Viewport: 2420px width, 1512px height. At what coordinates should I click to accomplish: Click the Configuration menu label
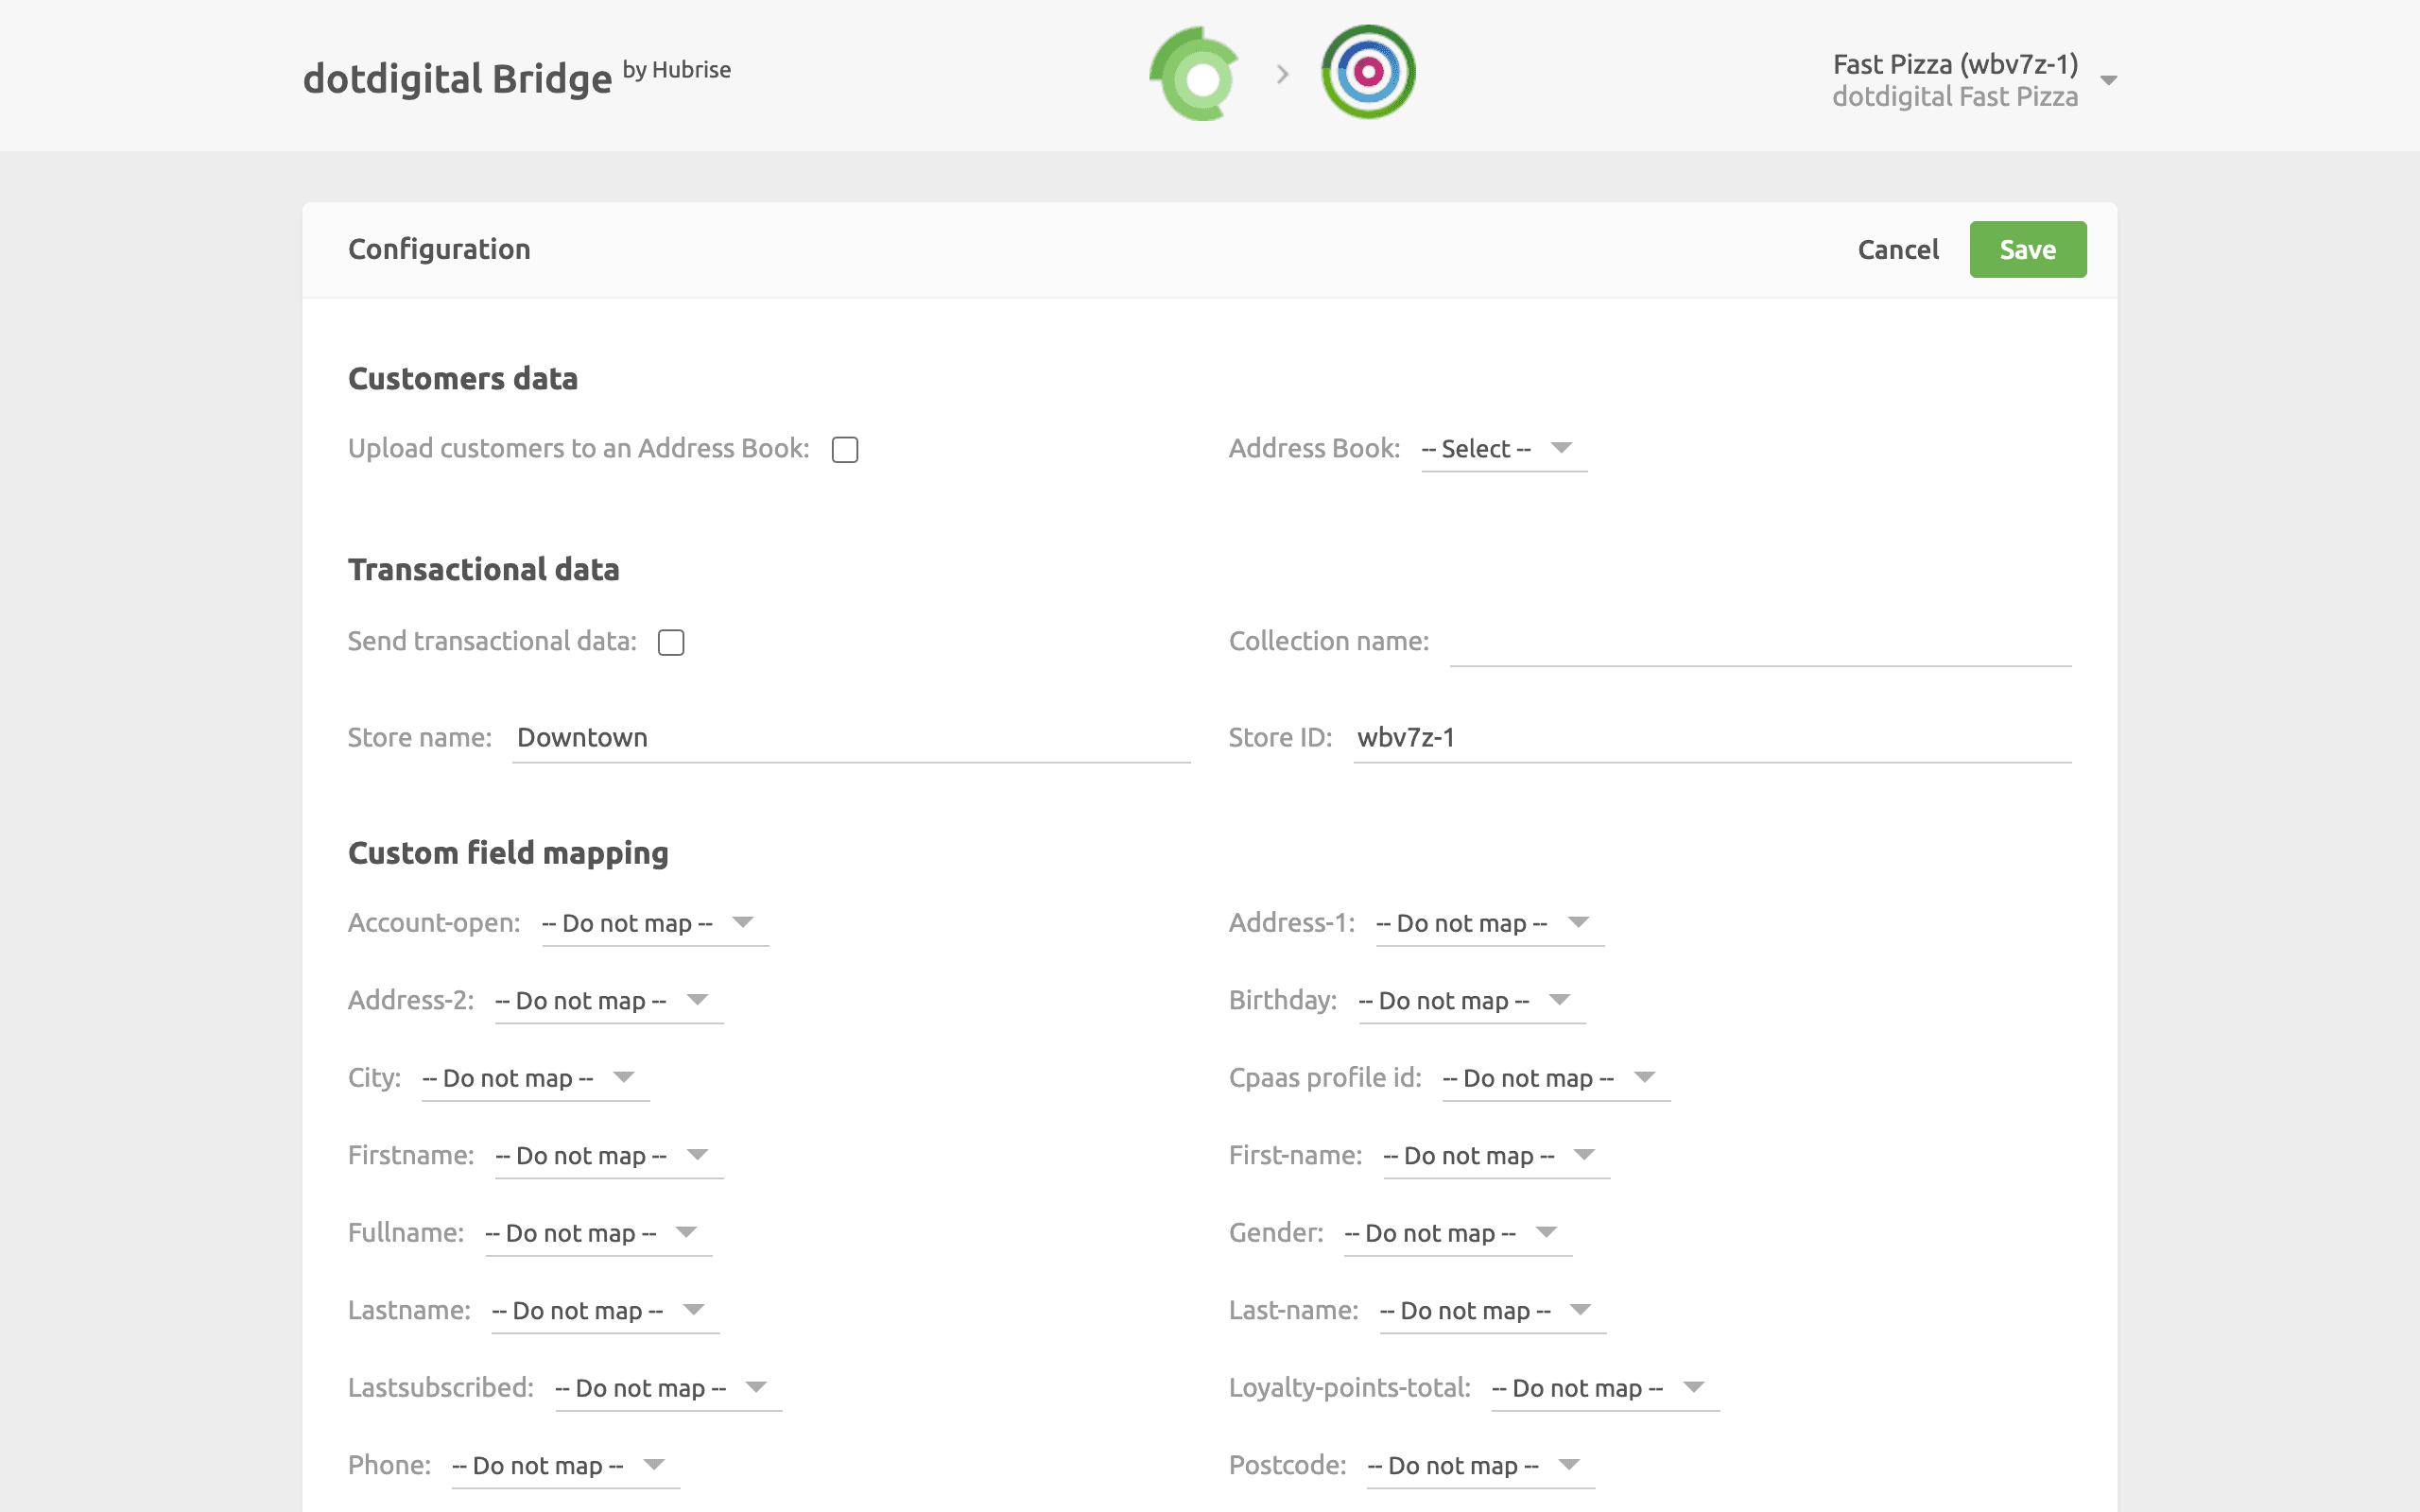tap(439, 248)
